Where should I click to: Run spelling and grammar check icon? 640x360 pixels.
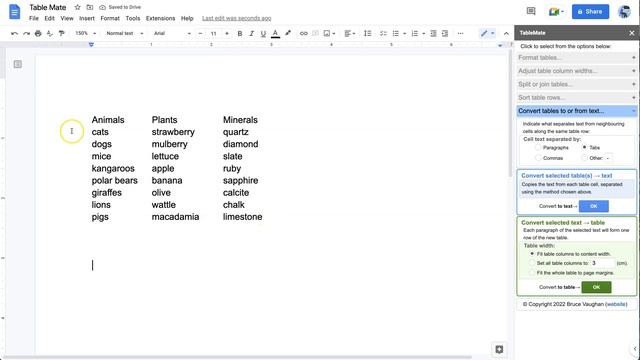pyautogui.click(x=50, y=33)
